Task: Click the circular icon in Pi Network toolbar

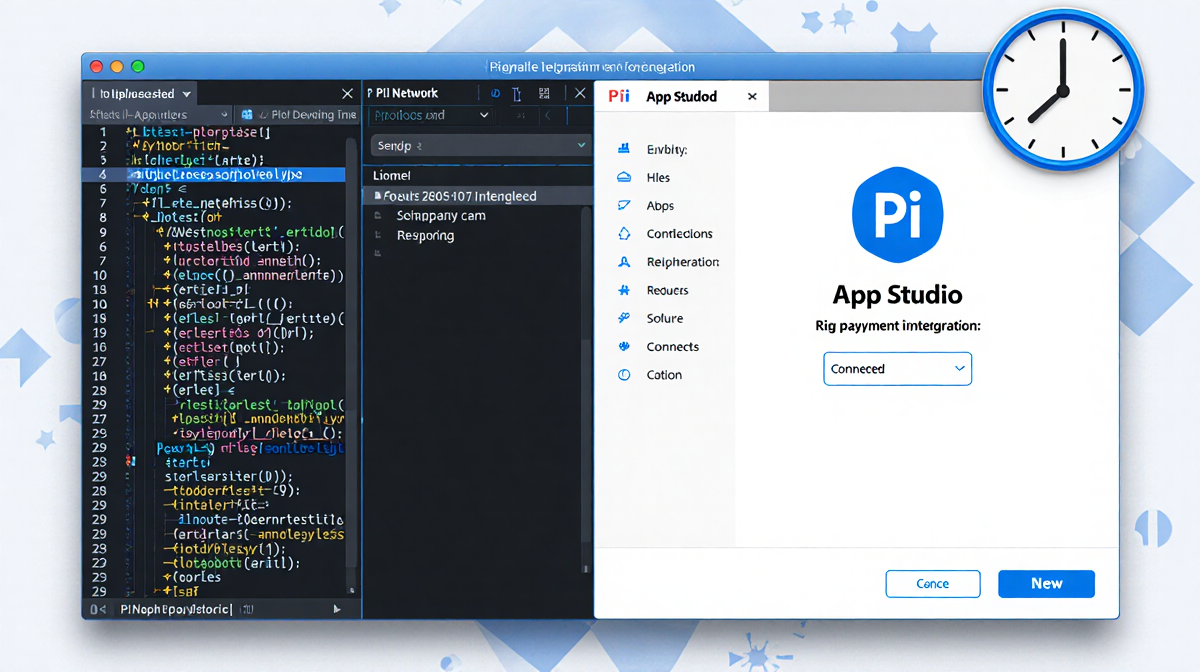Action: pyautogui.click(x=494, y=93)
